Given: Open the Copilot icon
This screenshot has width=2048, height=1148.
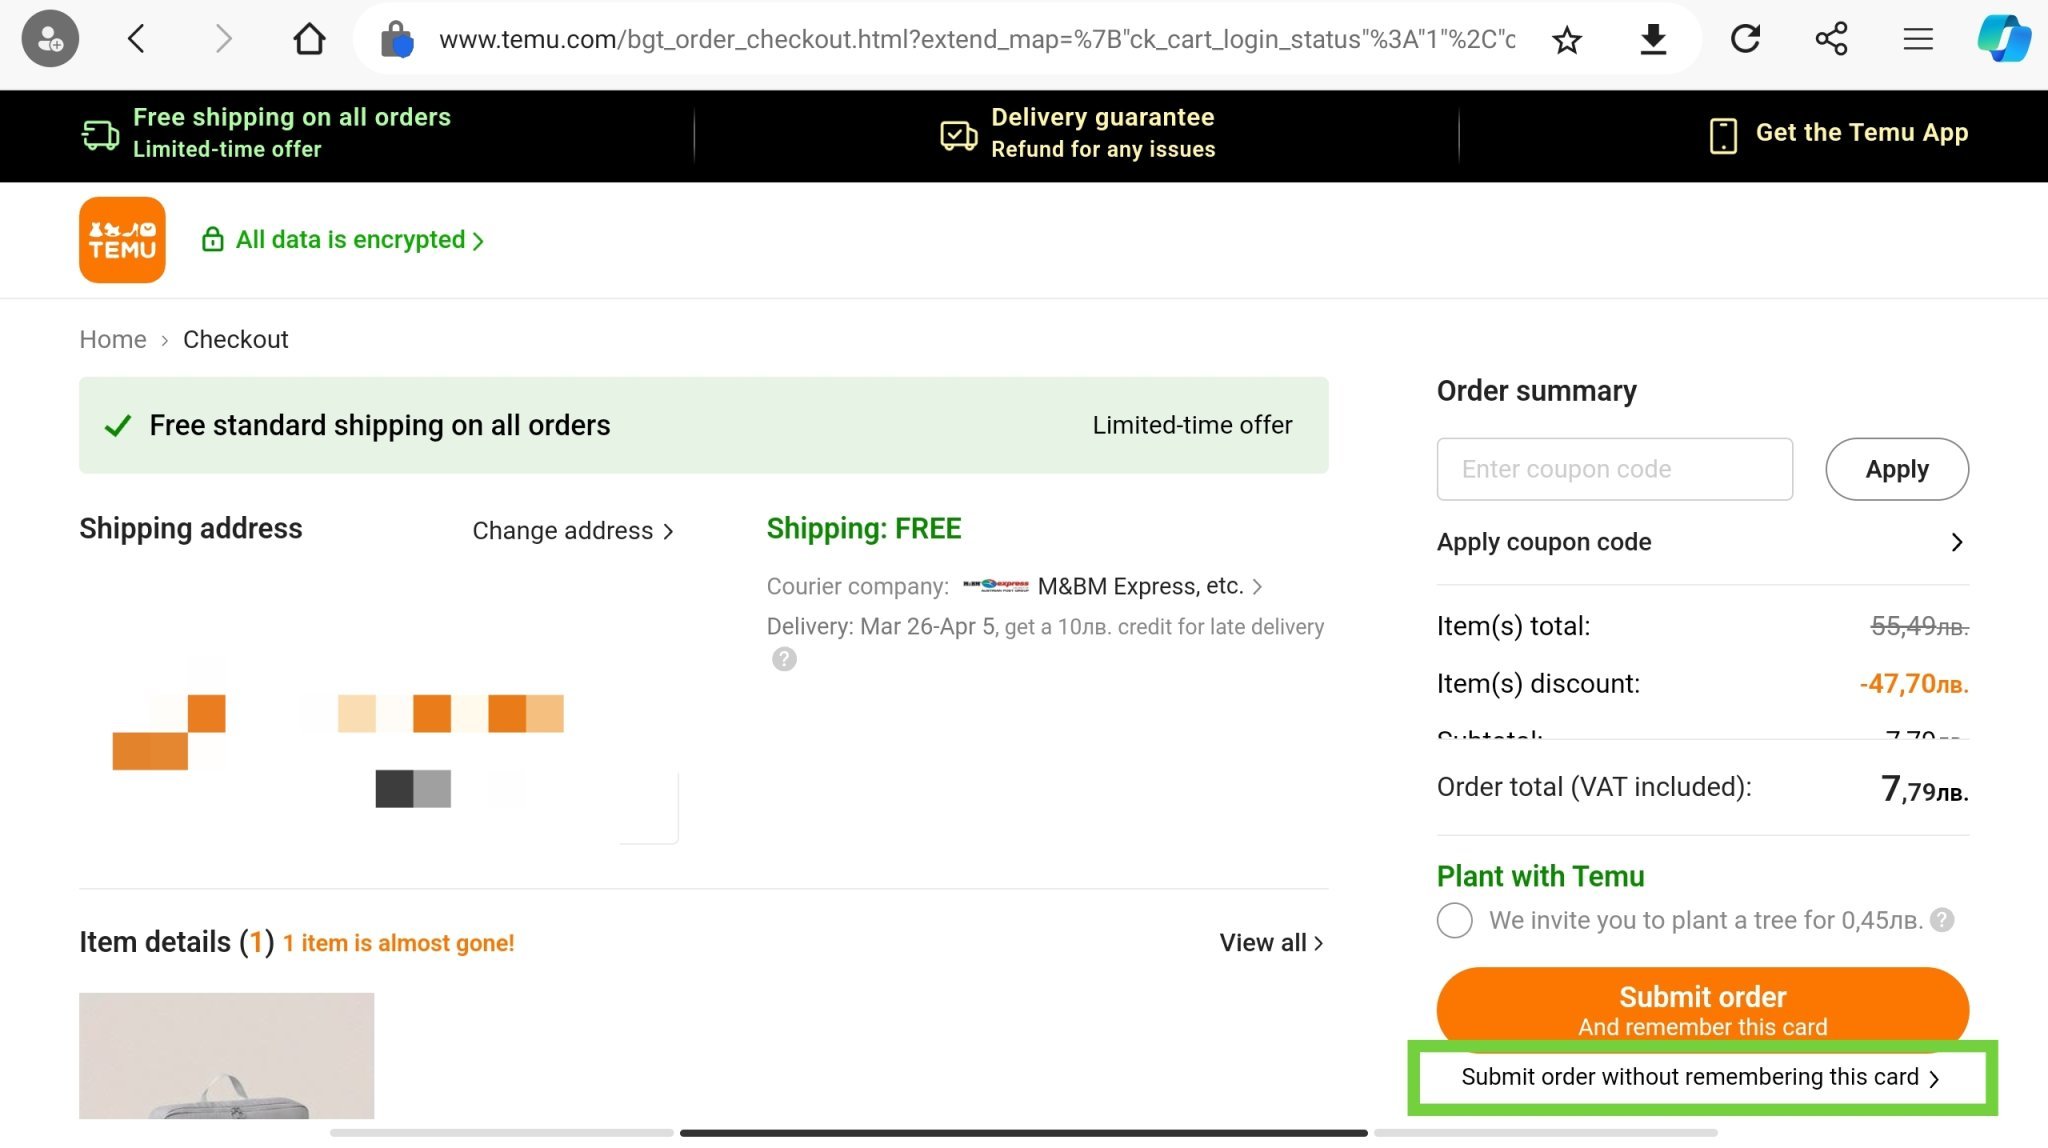Looking at the screenshot, I should (x=2003, y=40).
